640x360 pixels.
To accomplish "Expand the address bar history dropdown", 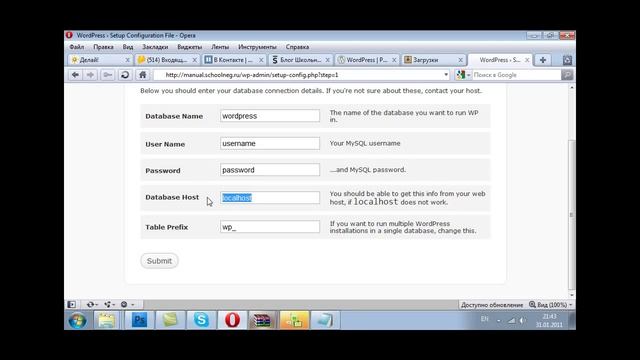I will tap(446, 75).
